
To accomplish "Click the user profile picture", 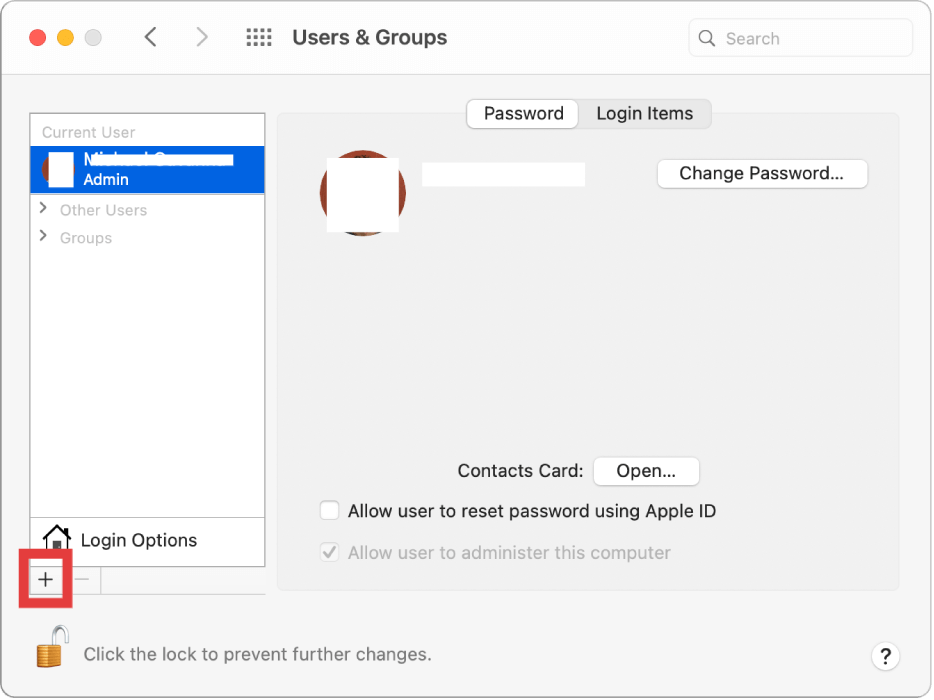I will 362,193.
